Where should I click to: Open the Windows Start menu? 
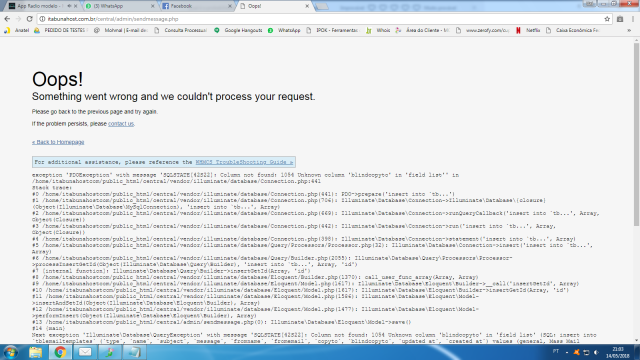tap(11, 352)
